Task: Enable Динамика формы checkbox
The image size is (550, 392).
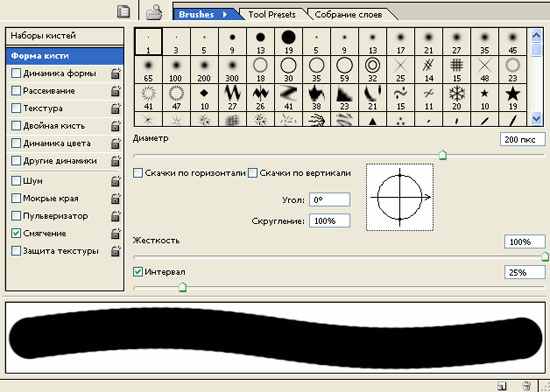Action: (x=16, y=74)
